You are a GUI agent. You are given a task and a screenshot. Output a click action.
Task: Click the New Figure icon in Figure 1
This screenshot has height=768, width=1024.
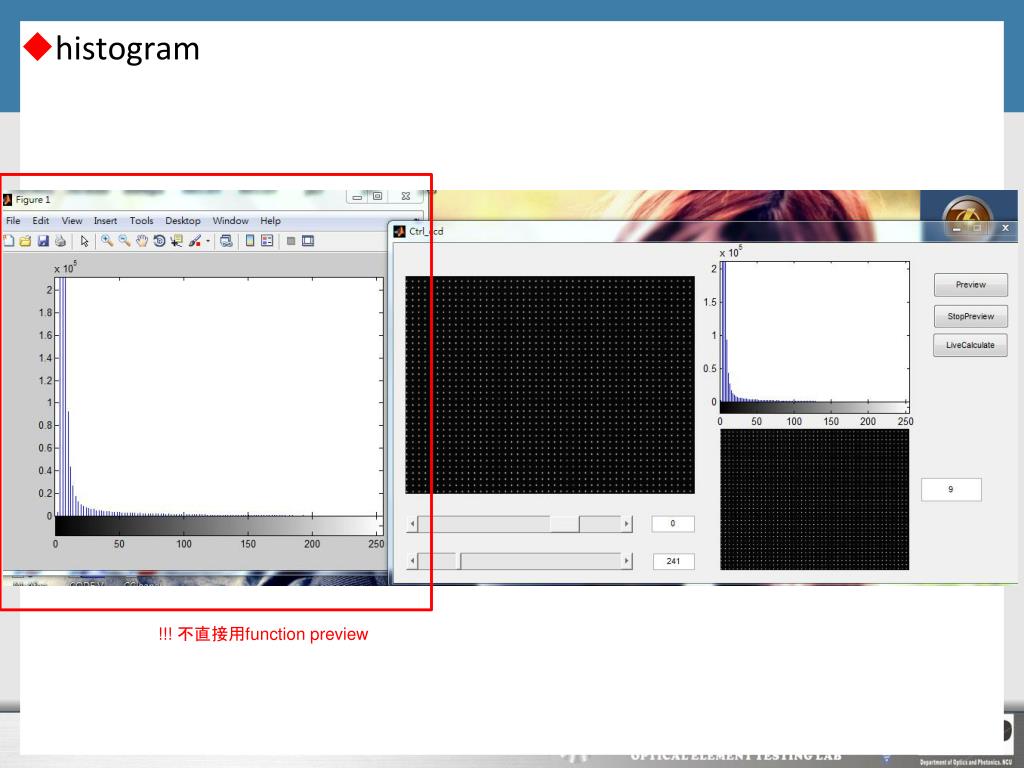[x=8, y=241]
